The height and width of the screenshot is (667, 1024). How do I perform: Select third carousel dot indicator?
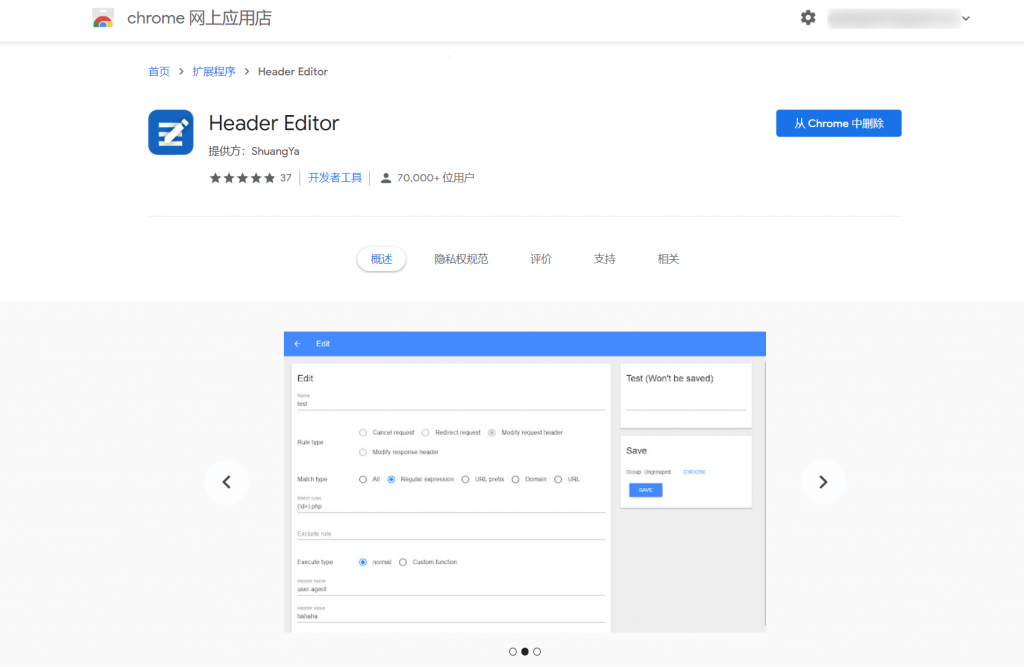537,651
